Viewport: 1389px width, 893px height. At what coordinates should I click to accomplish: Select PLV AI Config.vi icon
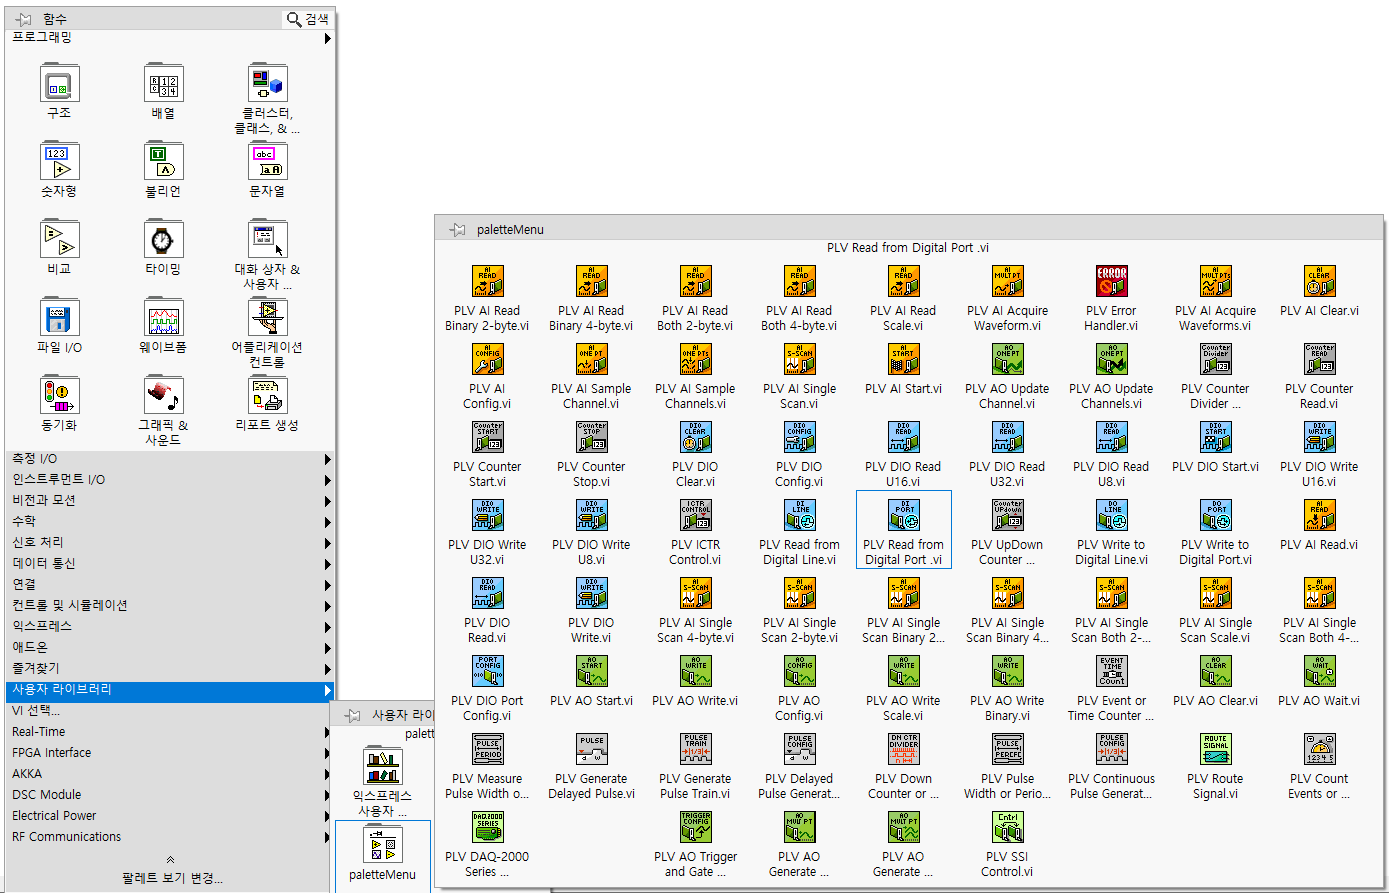[487, 359]
